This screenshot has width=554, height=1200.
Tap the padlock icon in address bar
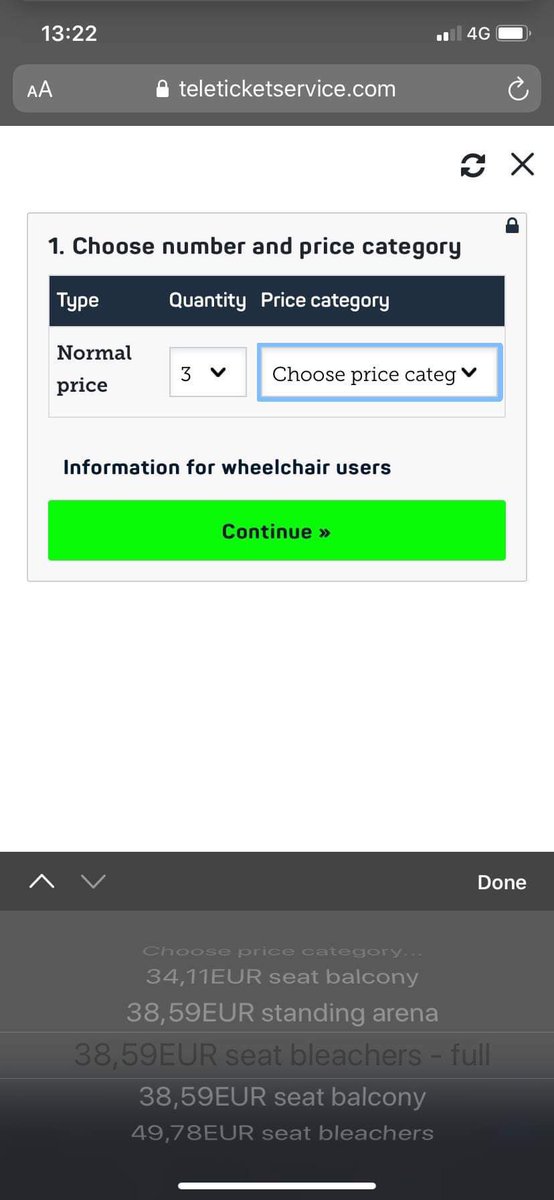(163, 89)
